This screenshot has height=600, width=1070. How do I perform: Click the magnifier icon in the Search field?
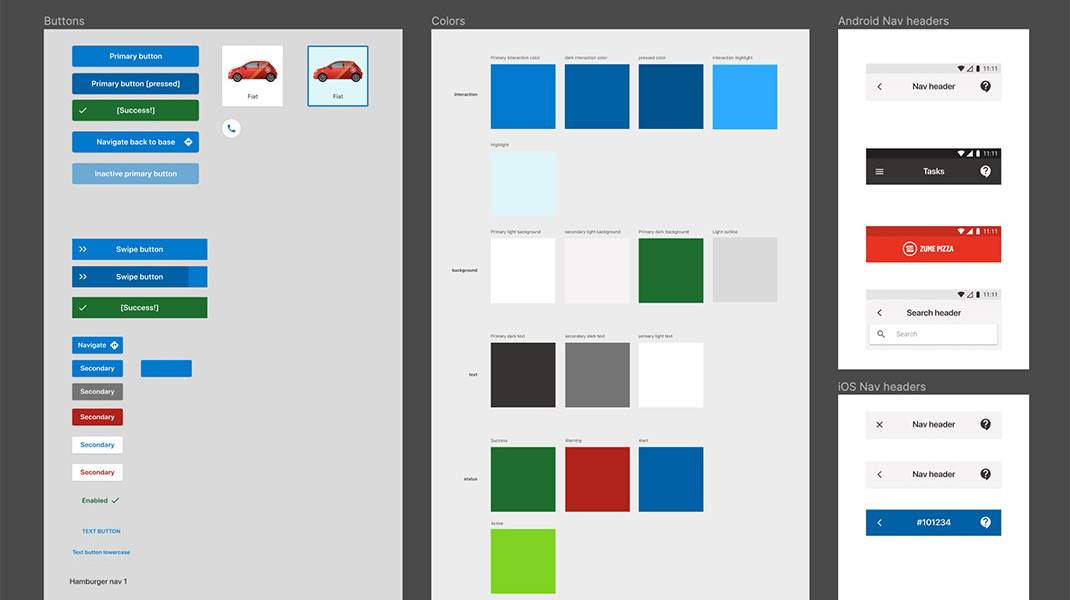tap(881, 334)
